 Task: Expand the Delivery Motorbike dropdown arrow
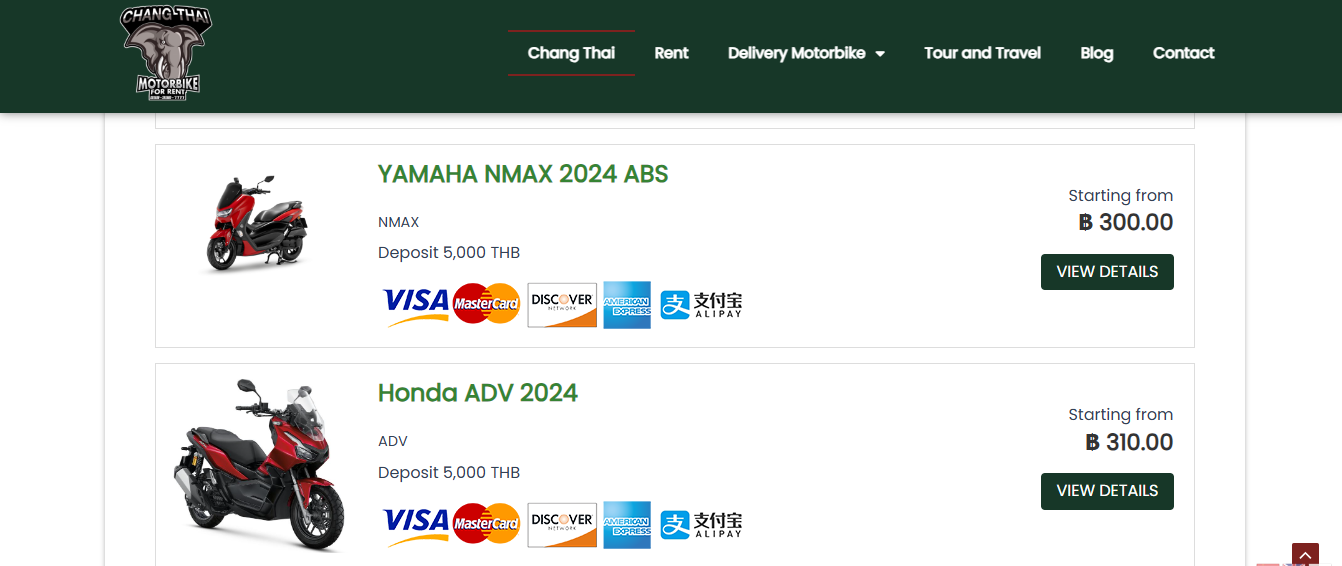coord(880,54)
